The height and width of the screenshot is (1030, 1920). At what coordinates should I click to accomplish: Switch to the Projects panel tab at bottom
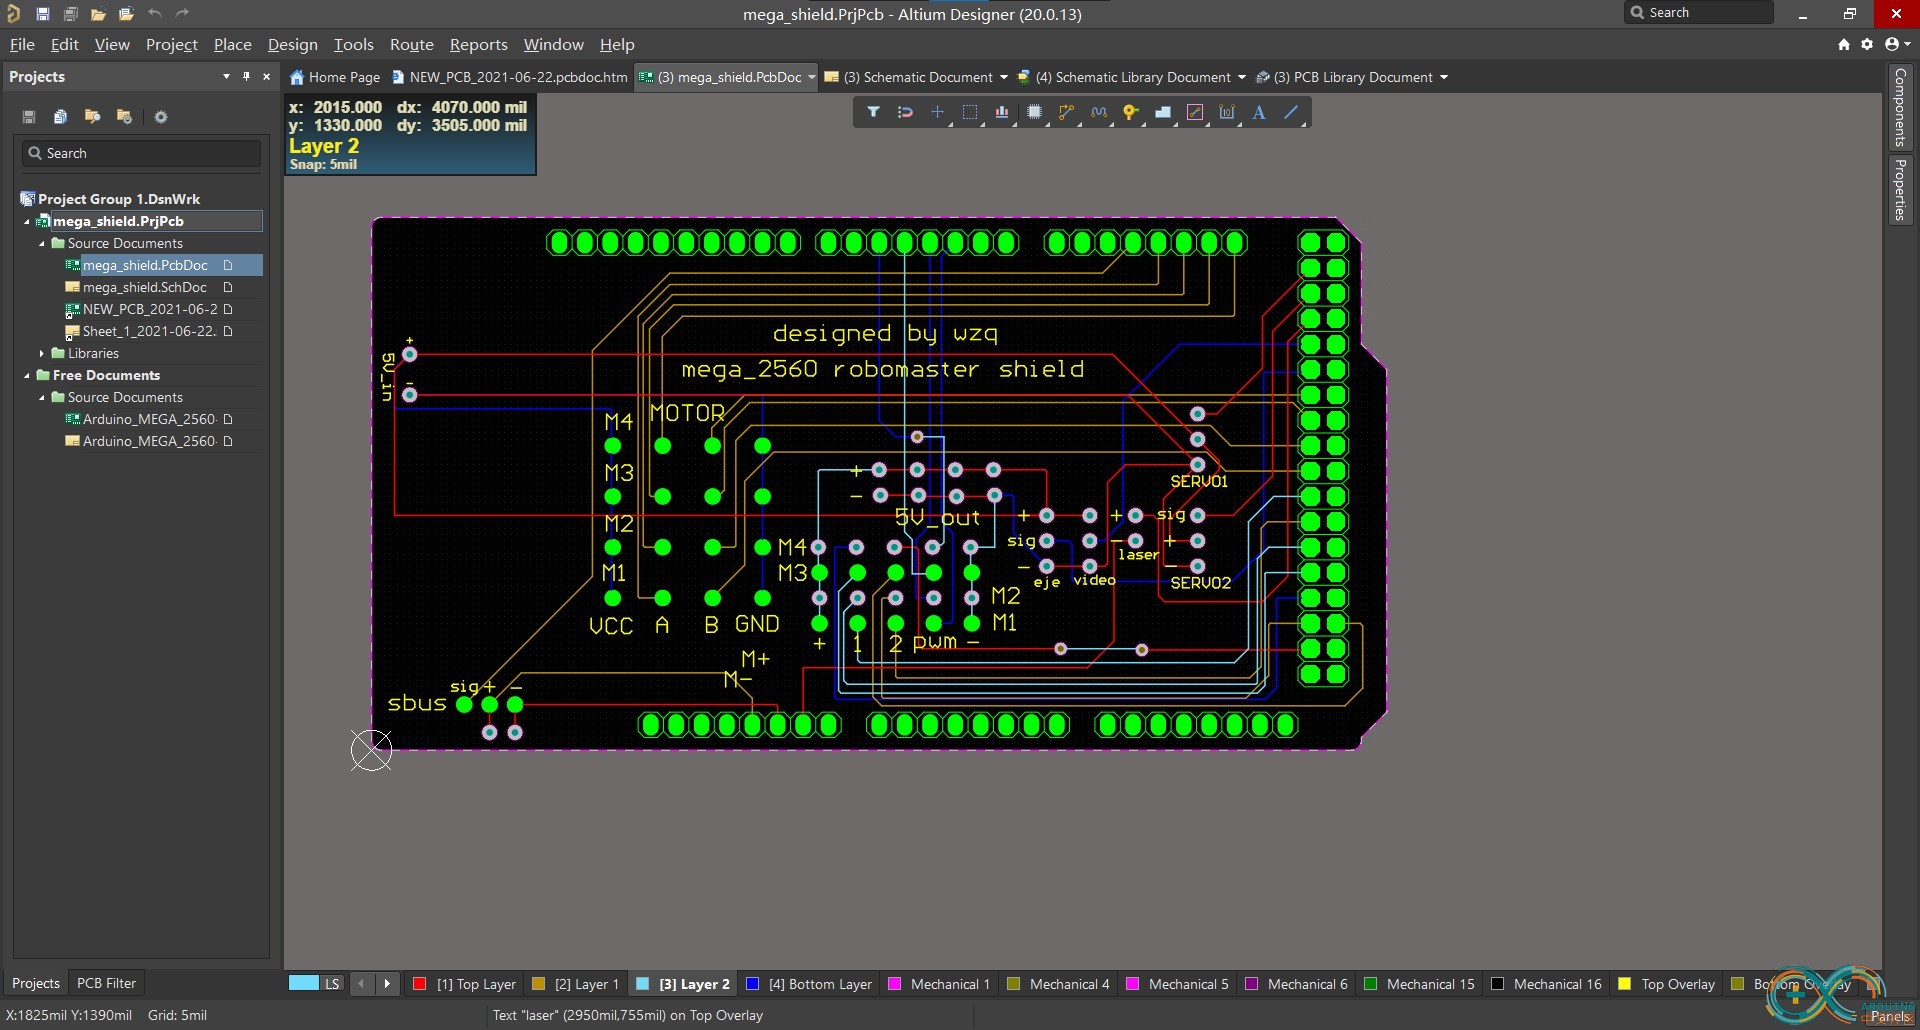(x=35, y=983)
